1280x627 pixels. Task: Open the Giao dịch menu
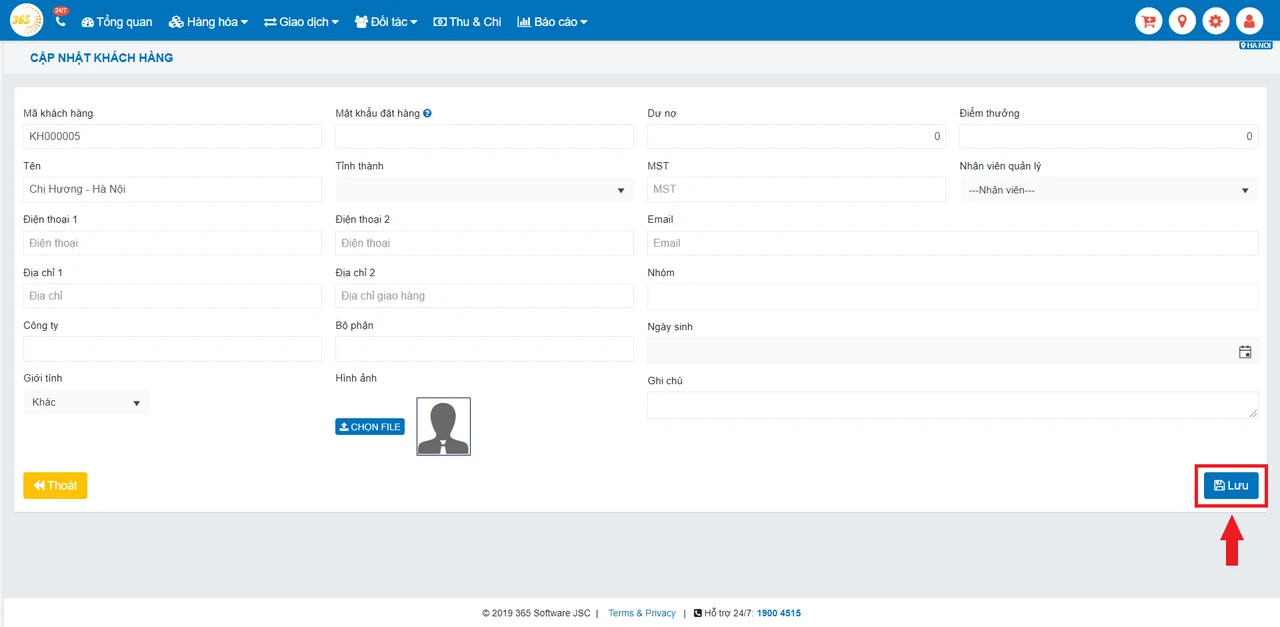[x=301, y=21]
